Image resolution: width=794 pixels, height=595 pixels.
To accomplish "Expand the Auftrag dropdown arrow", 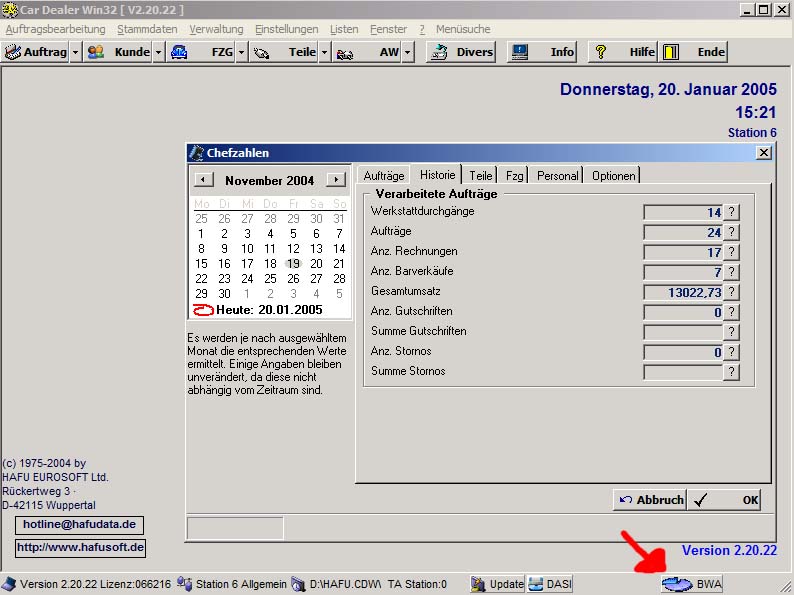I will tap(76, 52).
